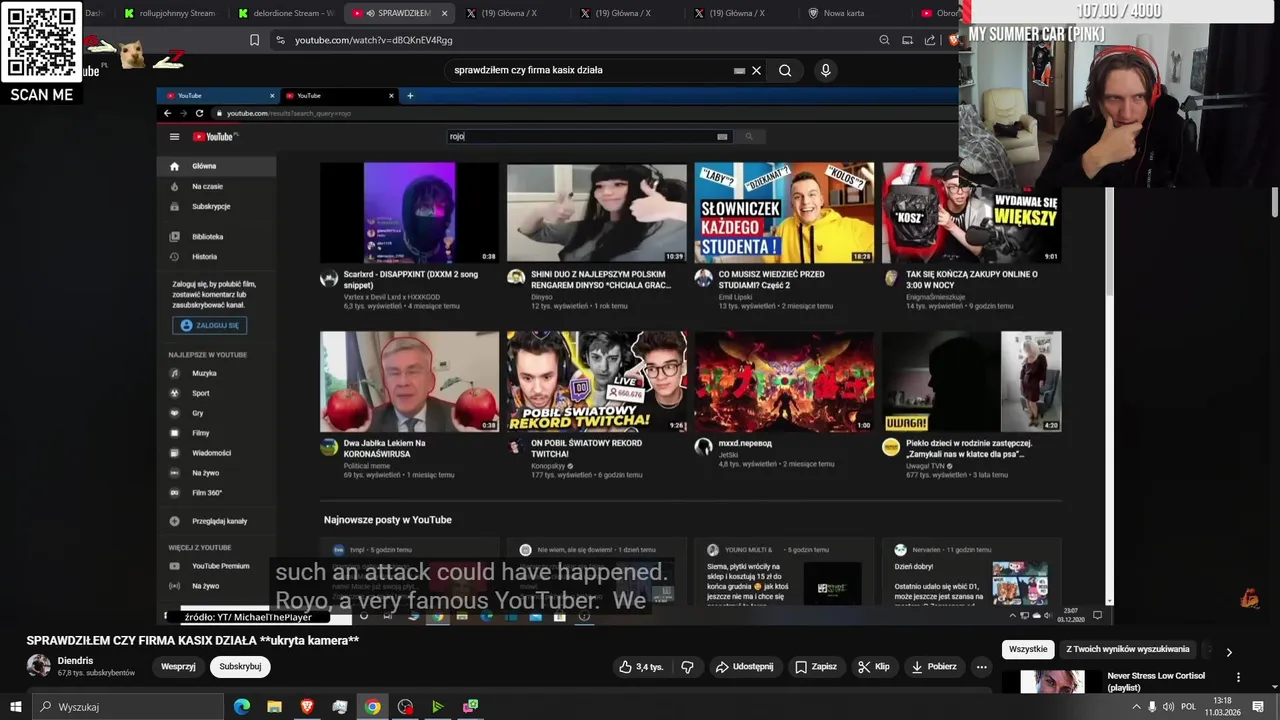This screenshot has height=720, width=1280.
Task: Click Historia in the recorded YouTube sidebar
Action: [204, 257]
